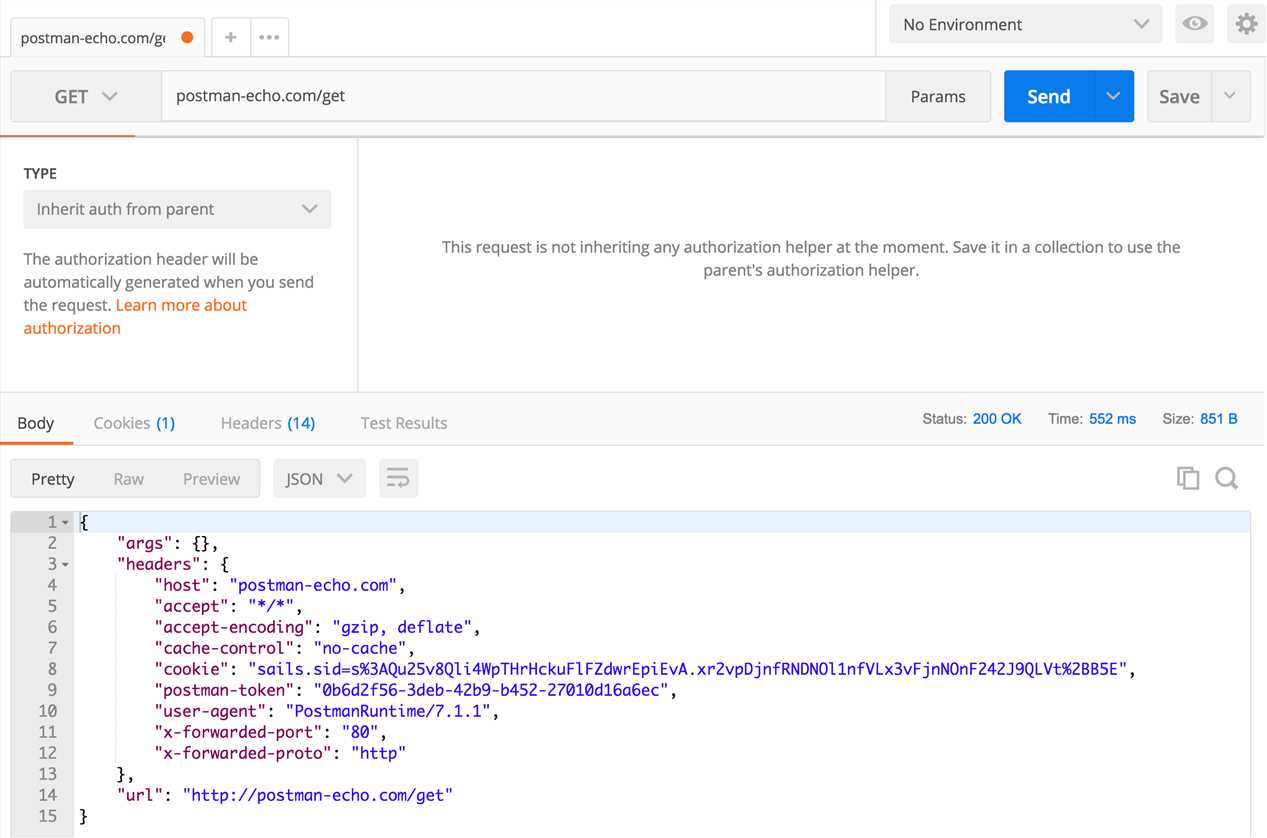
Task: Click the "args" key on line 2
Action: pyautogui.click(x=147, y=543)
